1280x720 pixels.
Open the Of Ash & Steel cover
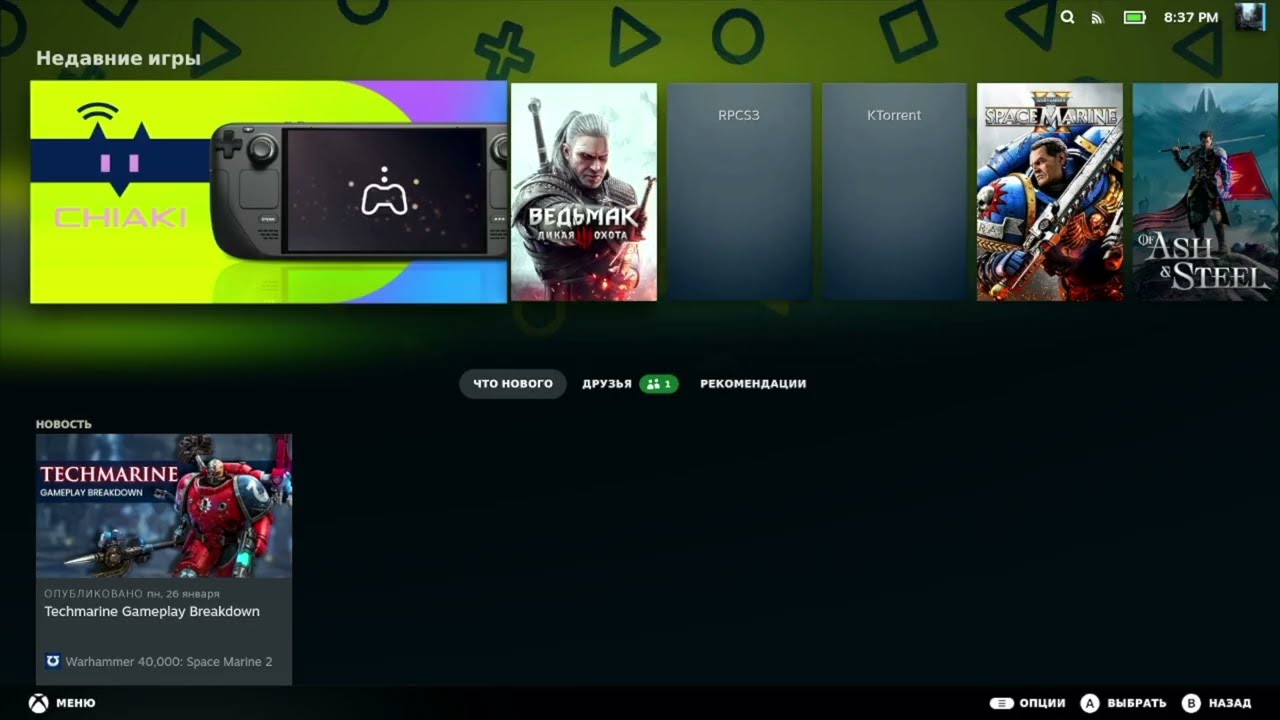click(1206, 192)
